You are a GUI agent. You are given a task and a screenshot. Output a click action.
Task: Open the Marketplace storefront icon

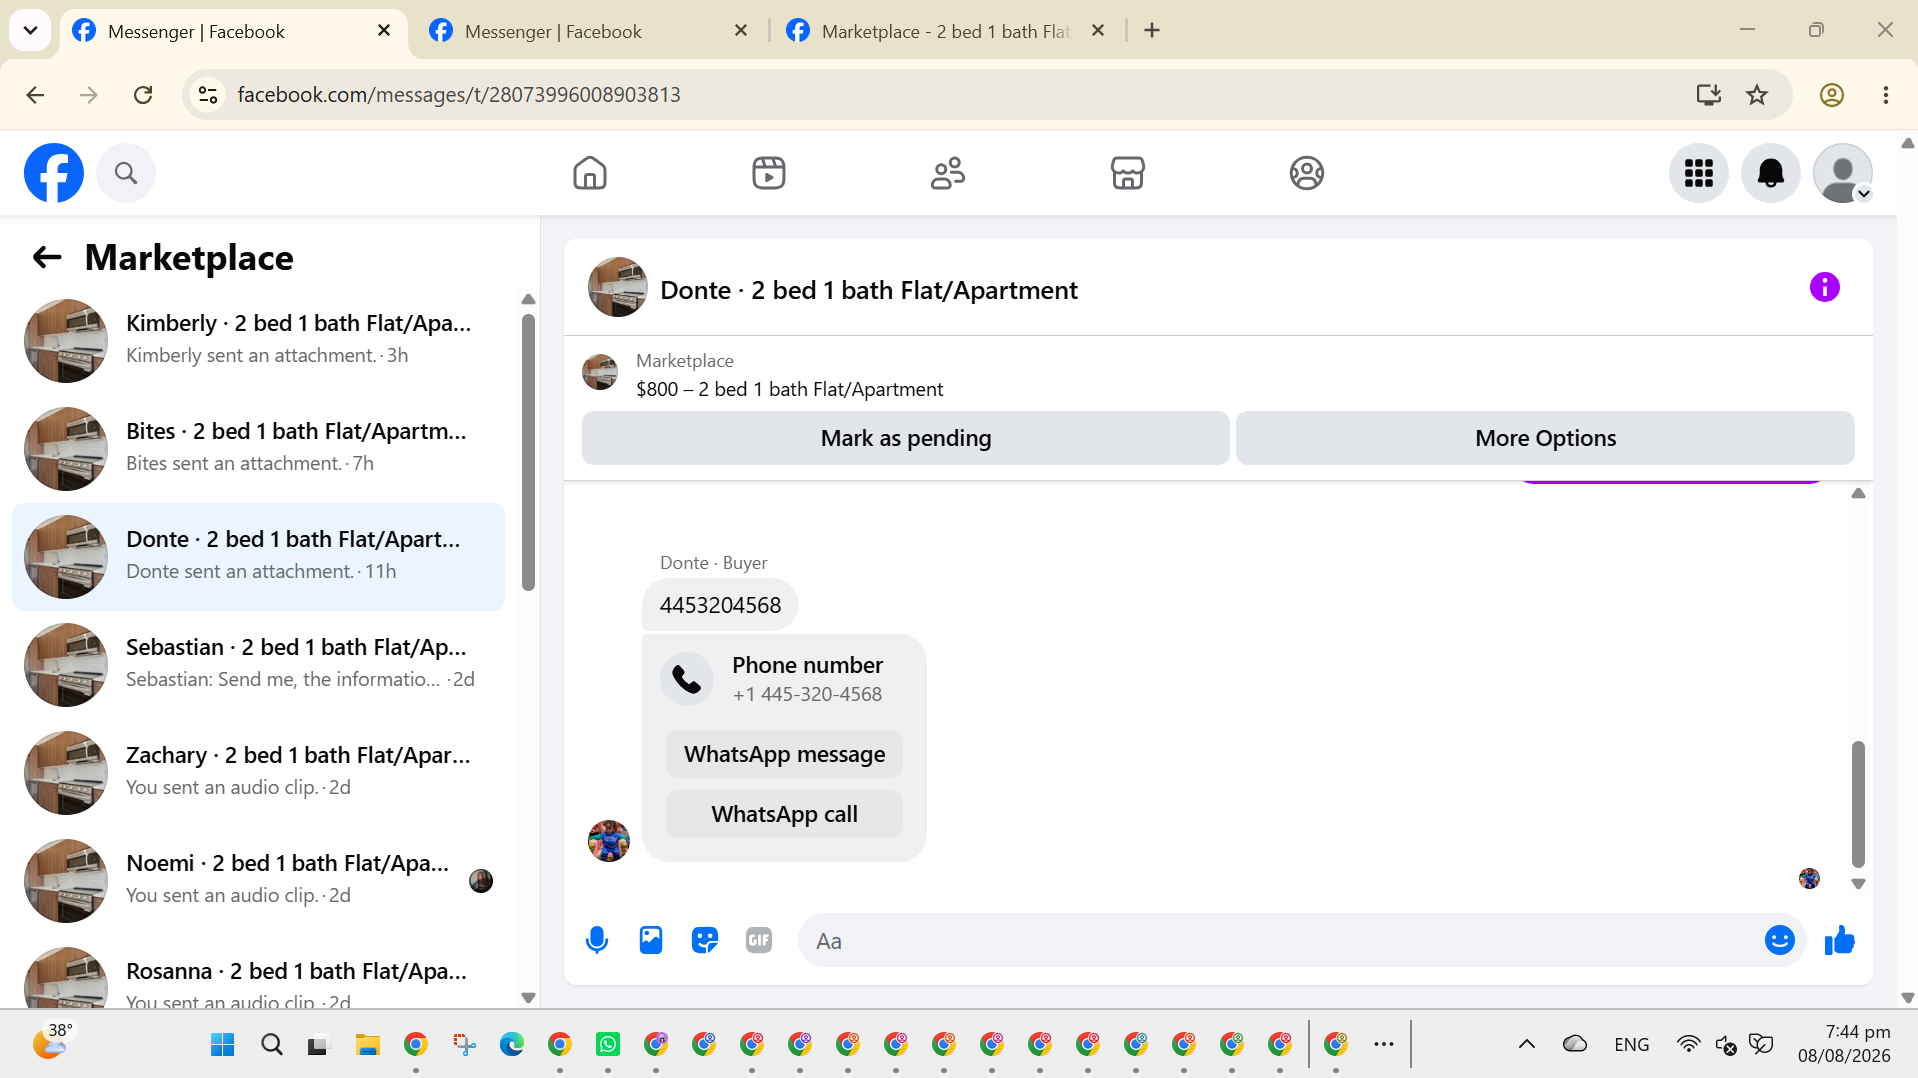(1127, 173)
